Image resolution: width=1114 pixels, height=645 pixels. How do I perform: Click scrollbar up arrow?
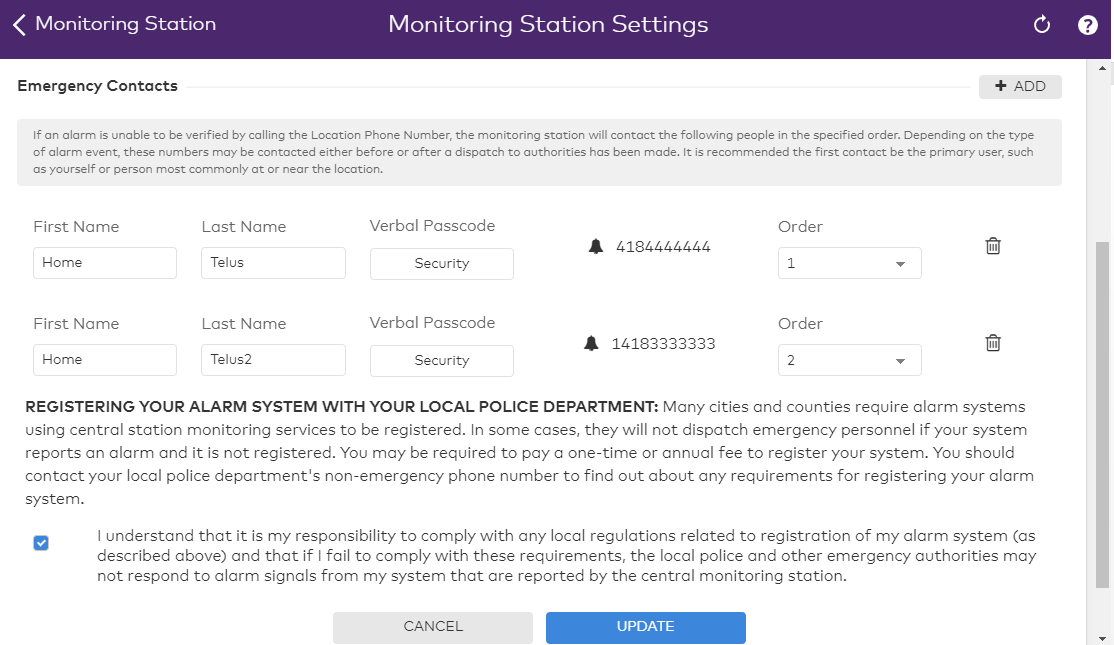[1102, 68]
